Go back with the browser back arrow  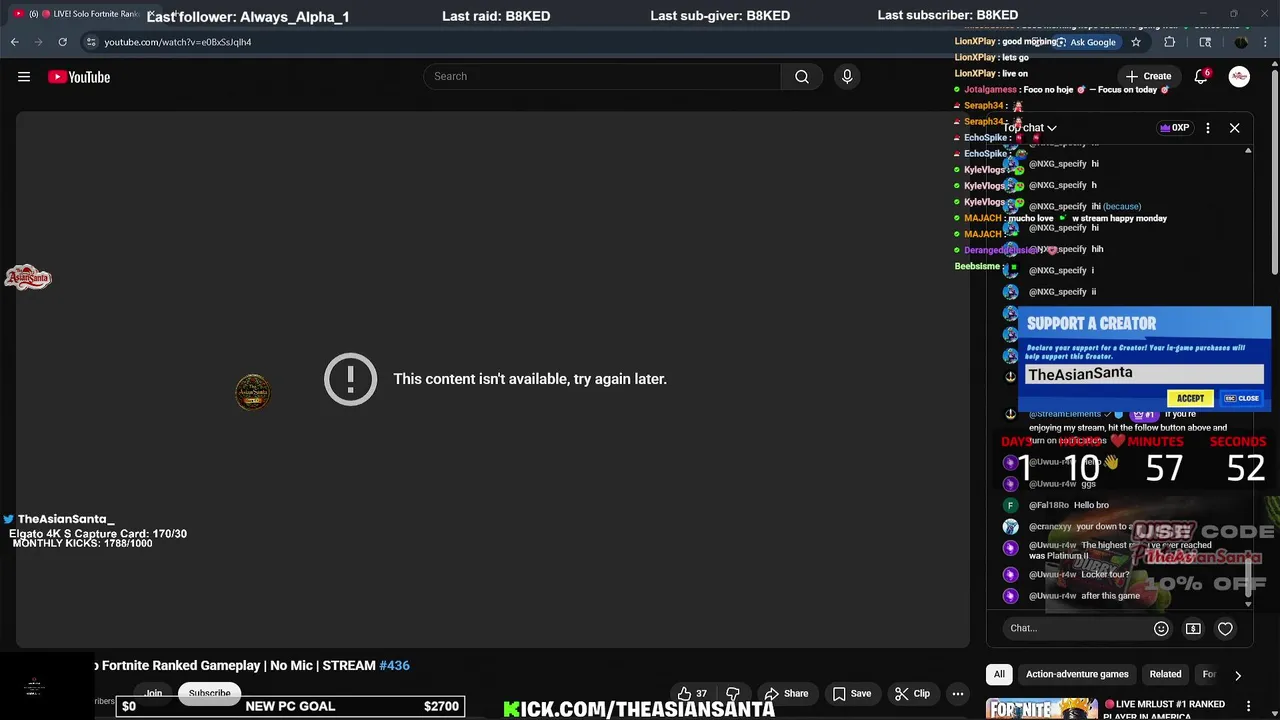click(x=14, y=42)
